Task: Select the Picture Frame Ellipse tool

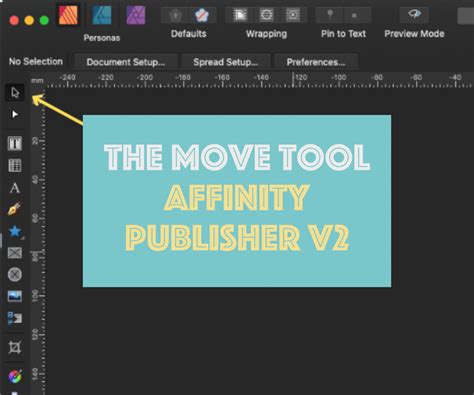Action: point(15,274)
